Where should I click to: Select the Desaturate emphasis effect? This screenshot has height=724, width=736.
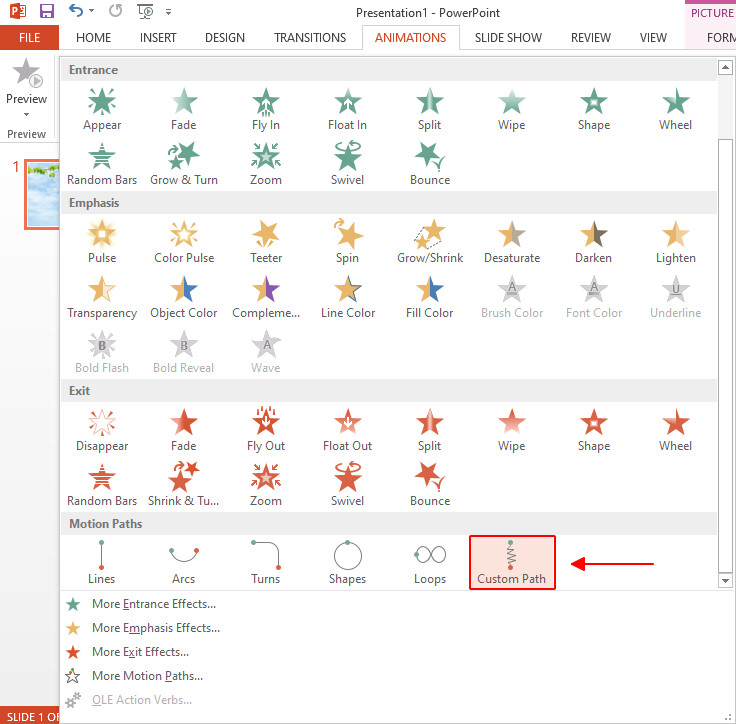[512, 242]
